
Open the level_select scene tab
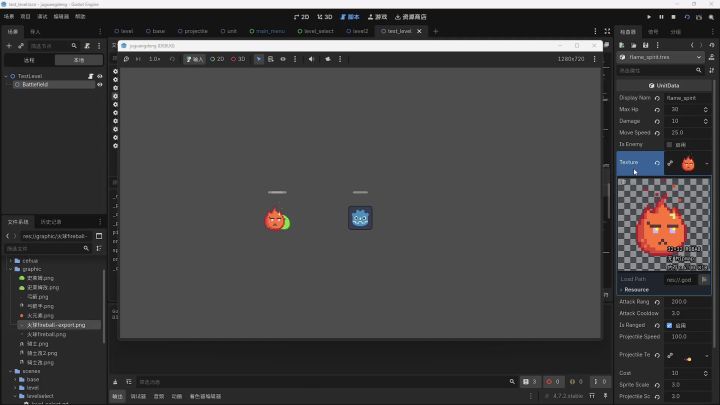coord(315,31)
